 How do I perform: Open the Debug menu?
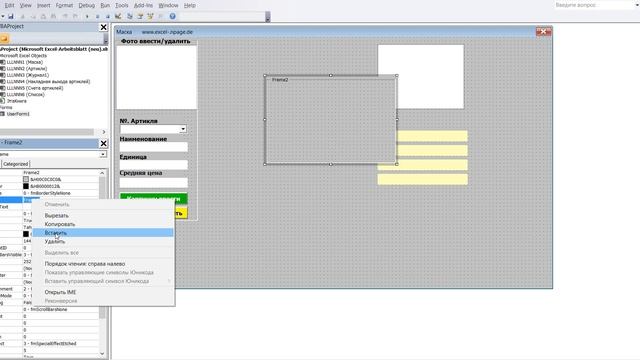click(87, 5)
